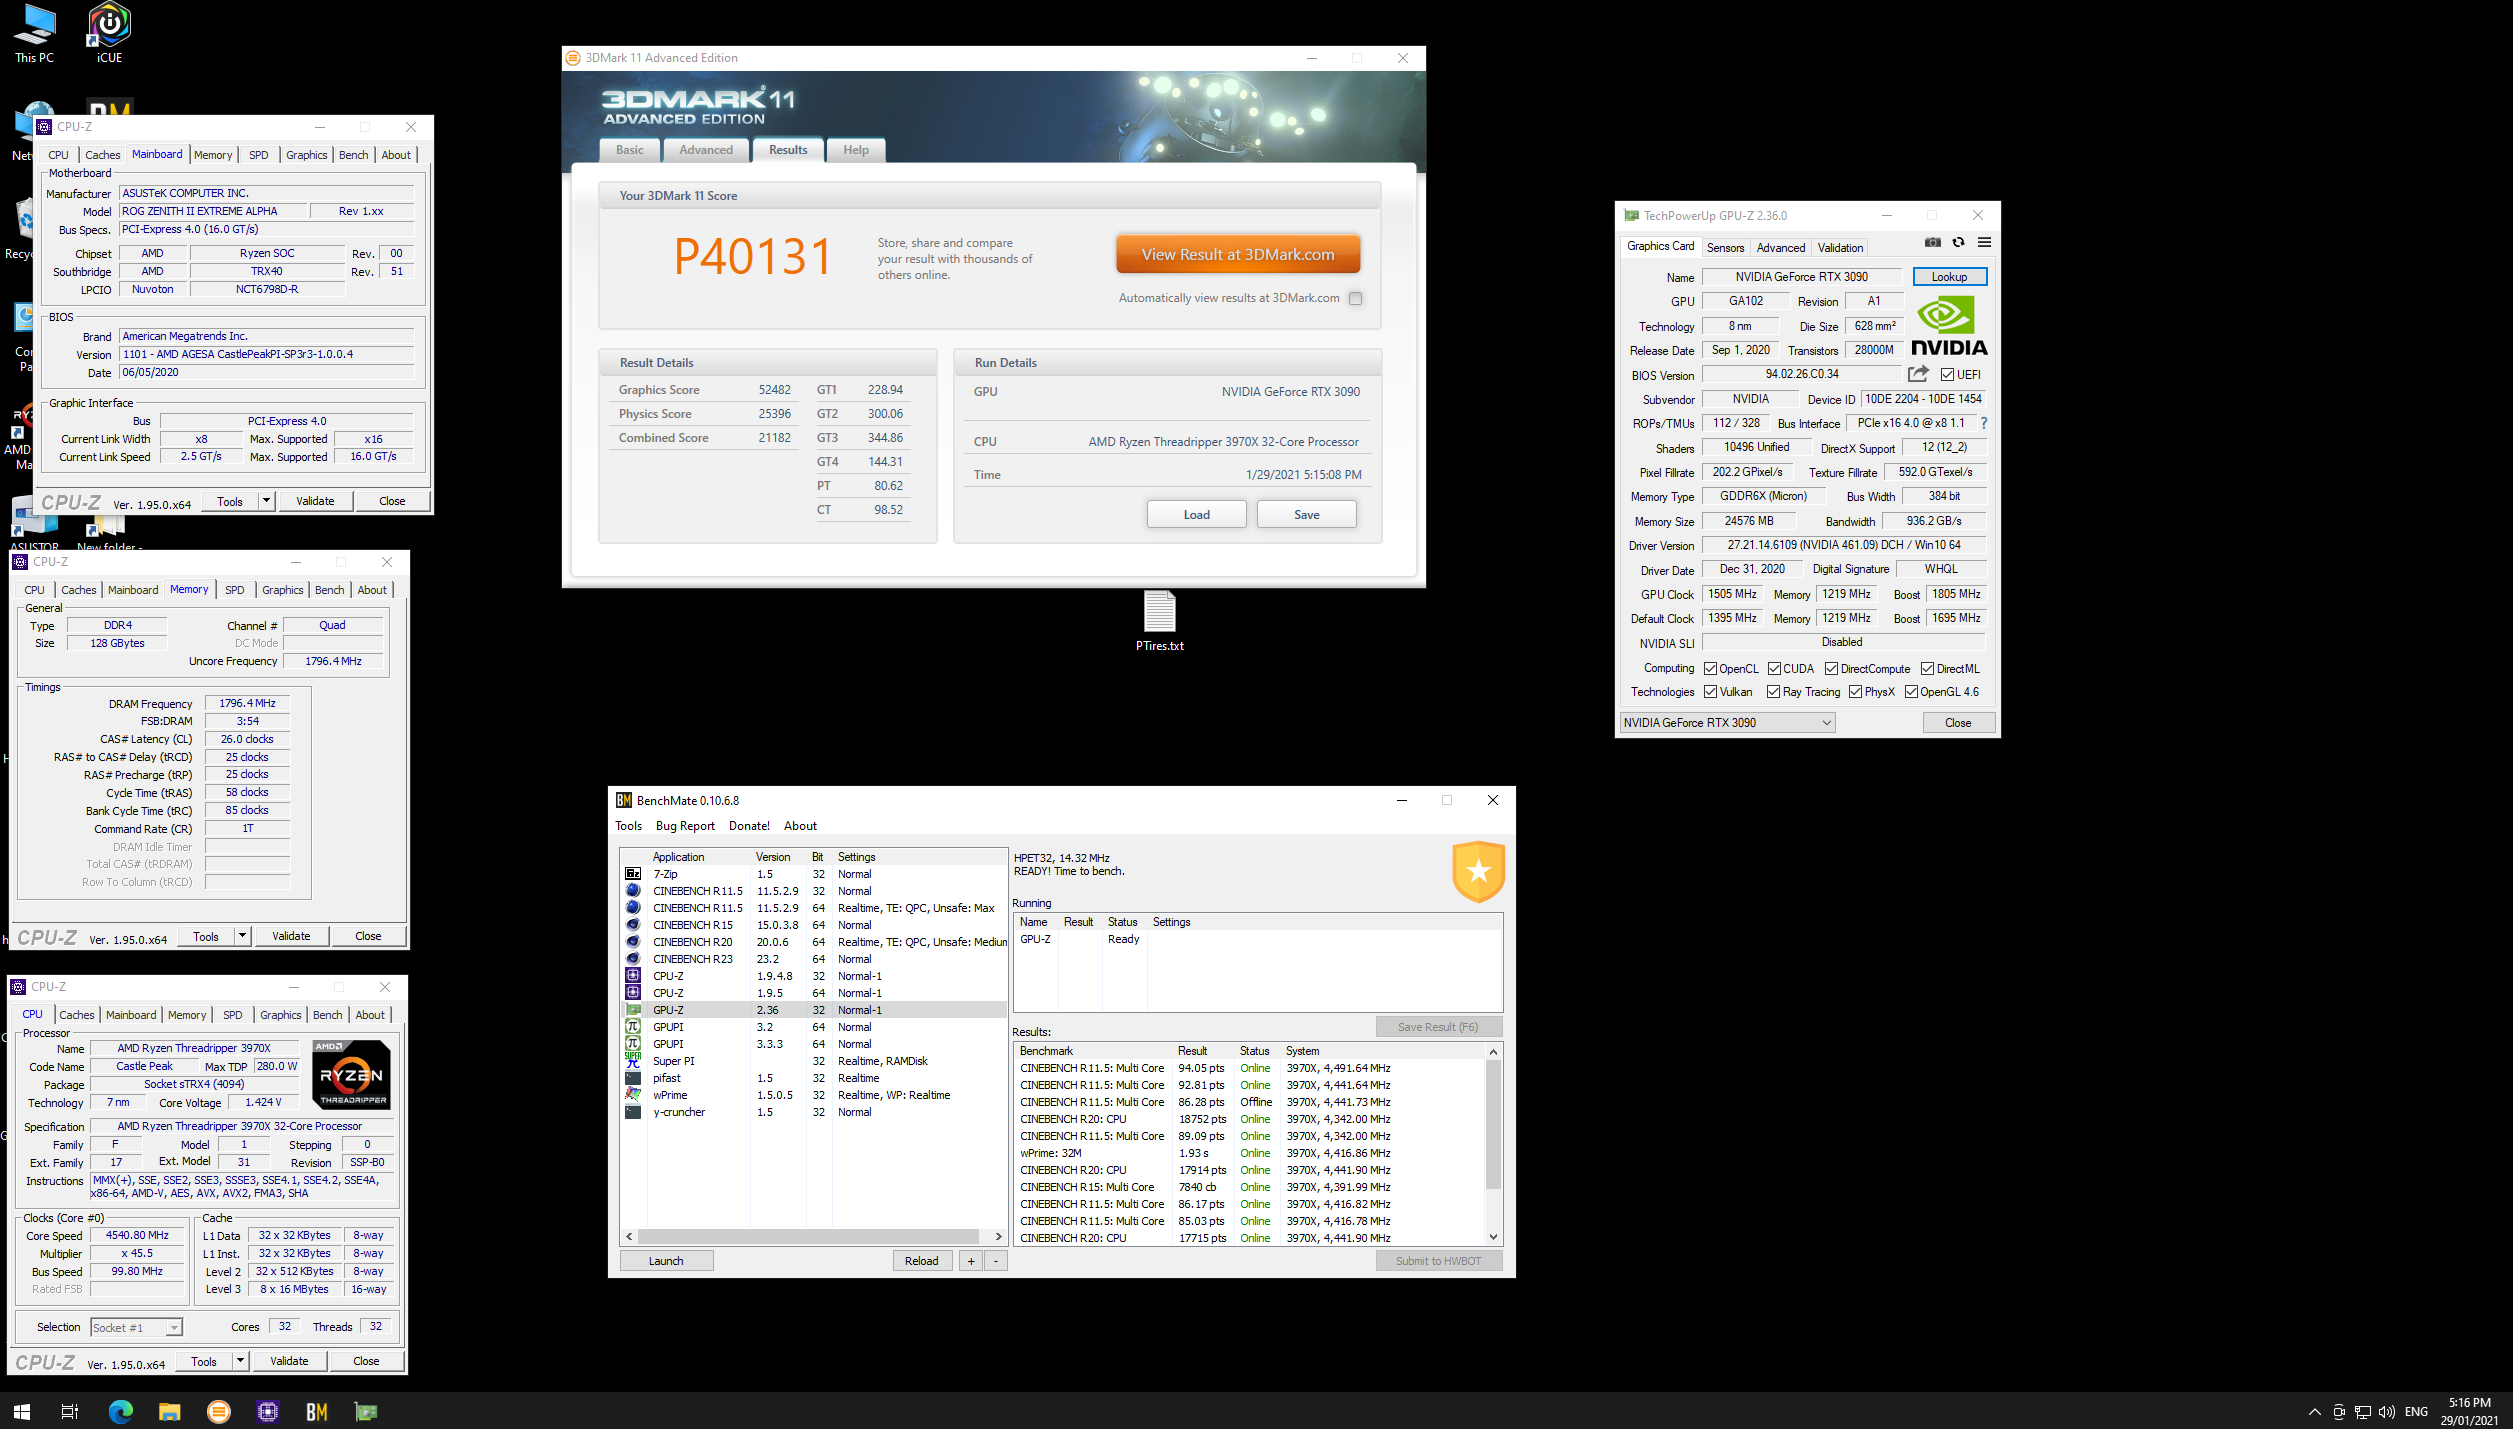Screen dimensions: 2513x1429
Task: Open the iCUE desktop shortcut
Action: point(109,33)
